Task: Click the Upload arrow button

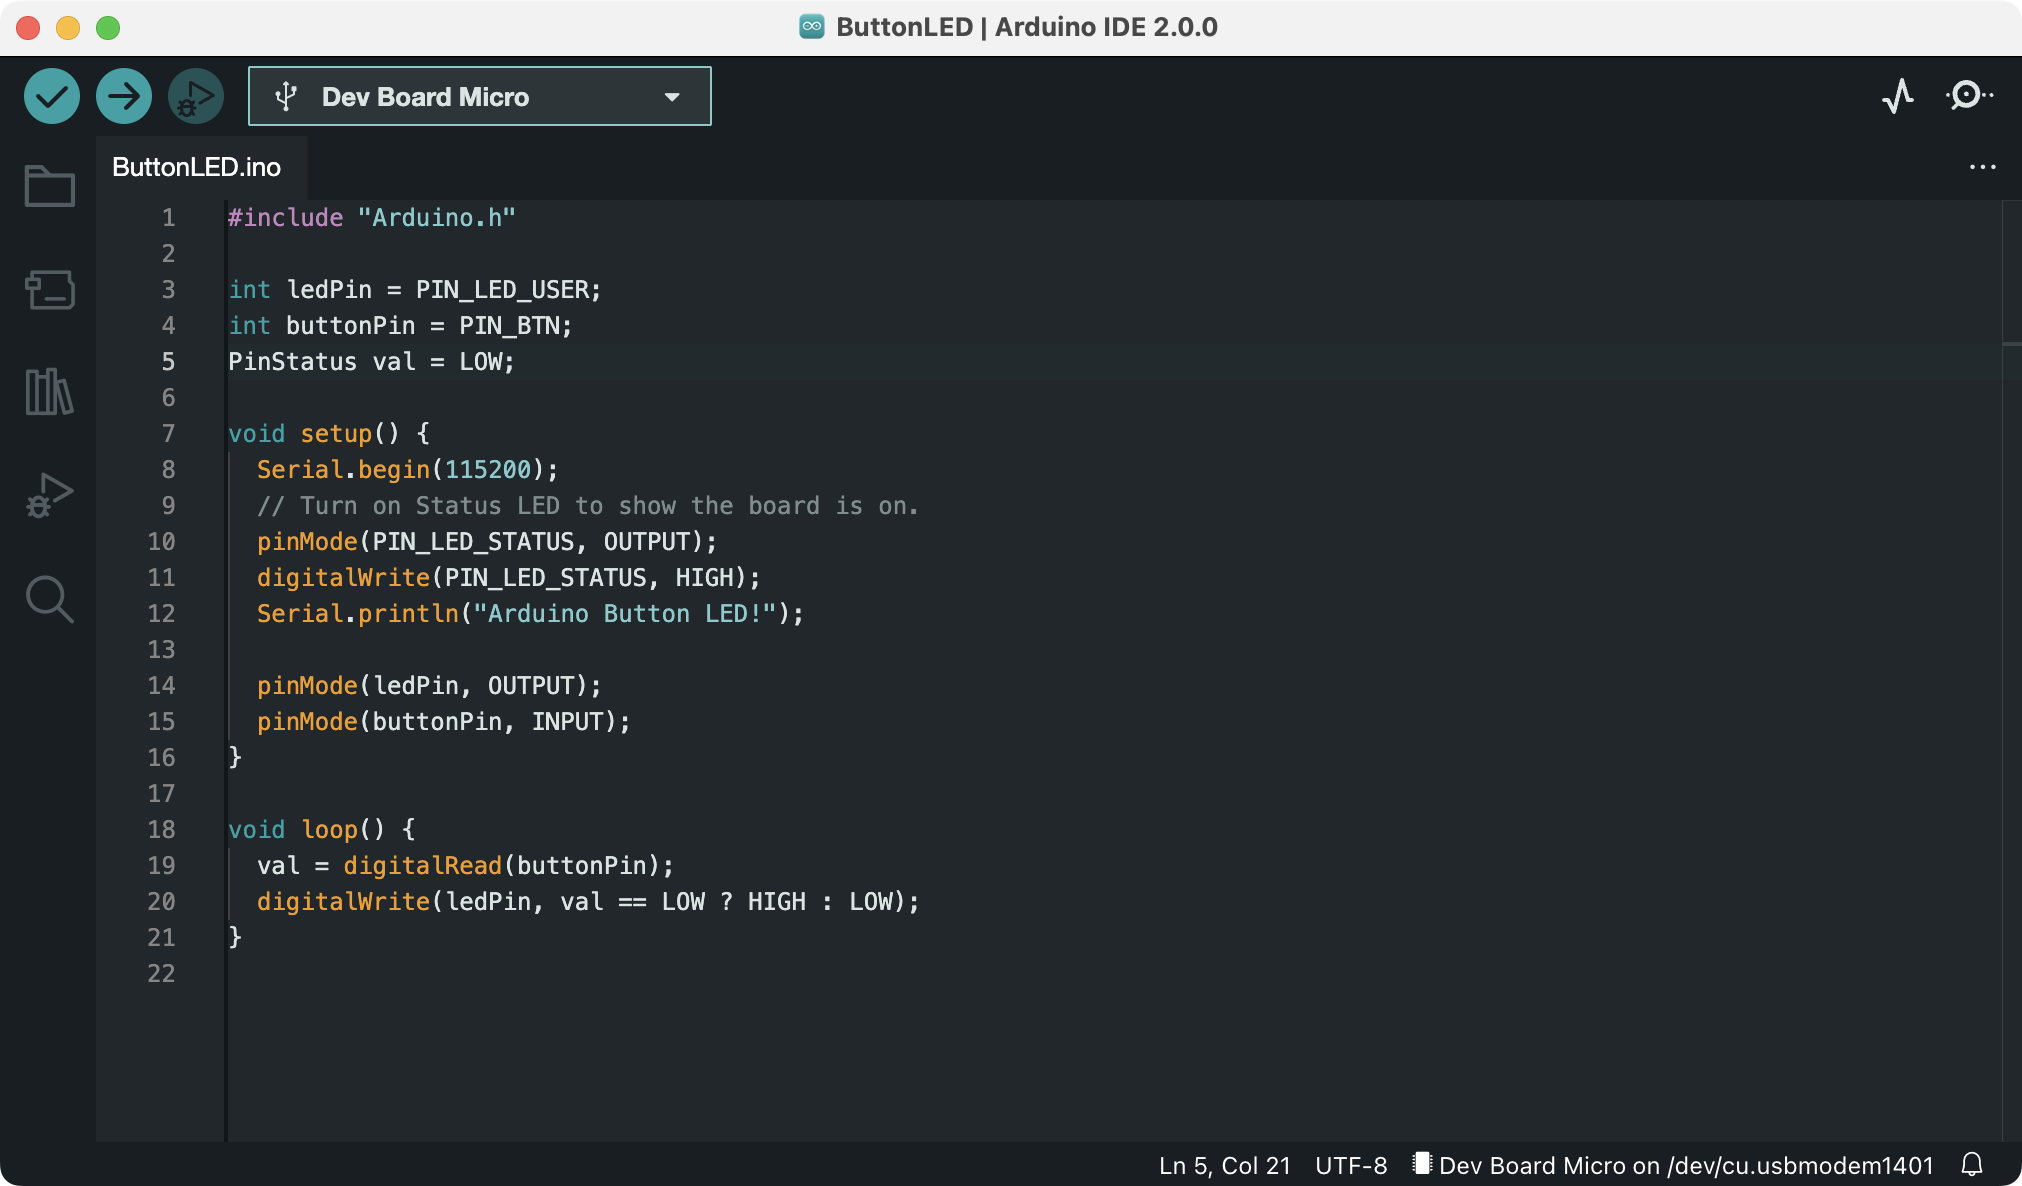Action: (124, 97)
